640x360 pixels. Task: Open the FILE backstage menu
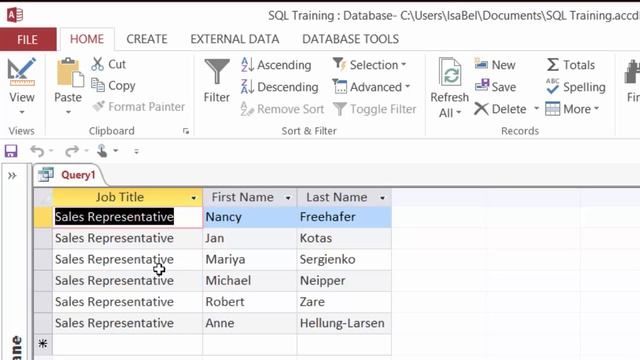28,40
